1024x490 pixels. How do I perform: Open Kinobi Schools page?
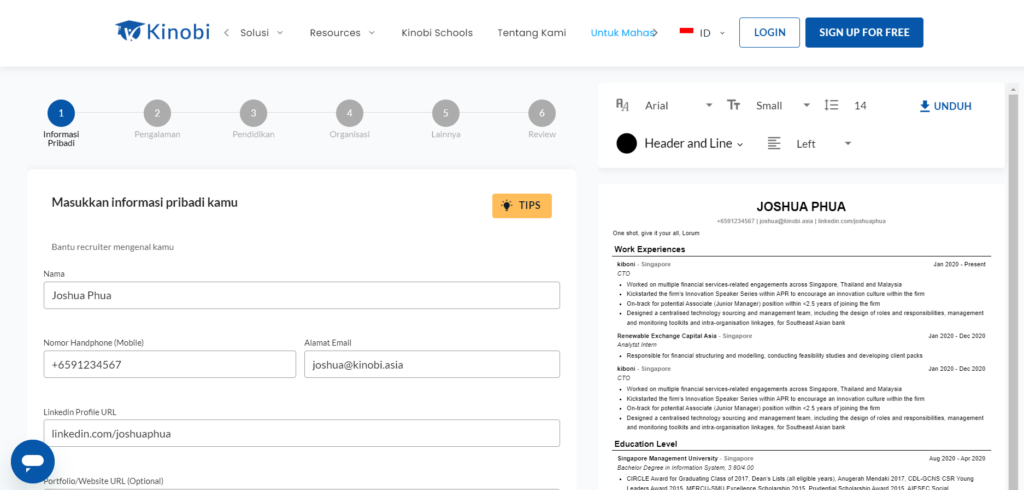[437, 32]
